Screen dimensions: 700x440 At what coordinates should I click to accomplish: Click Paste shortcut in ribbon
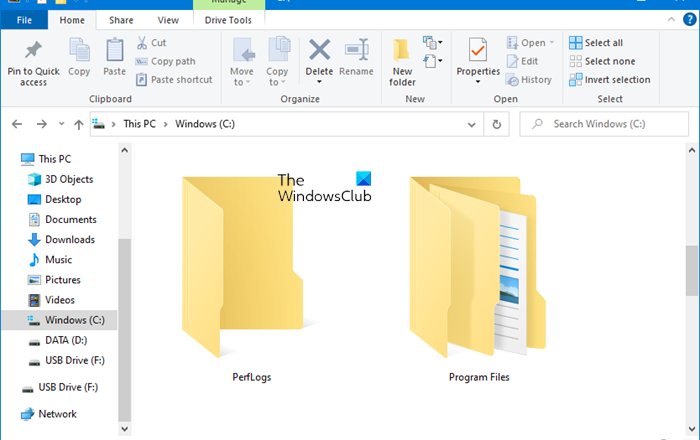(x=174, y=80)
